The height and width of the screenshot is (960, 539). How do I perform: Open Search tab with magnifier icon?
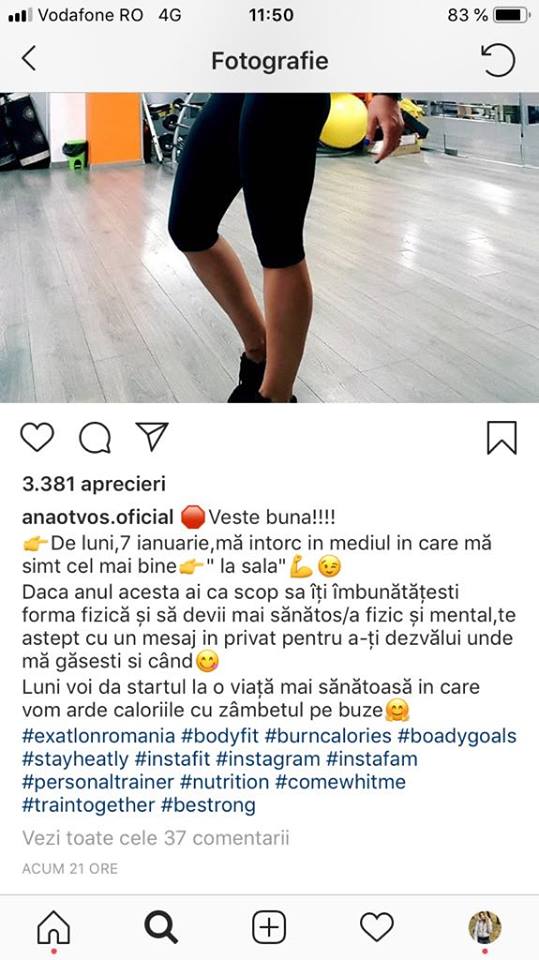[161, 927]
